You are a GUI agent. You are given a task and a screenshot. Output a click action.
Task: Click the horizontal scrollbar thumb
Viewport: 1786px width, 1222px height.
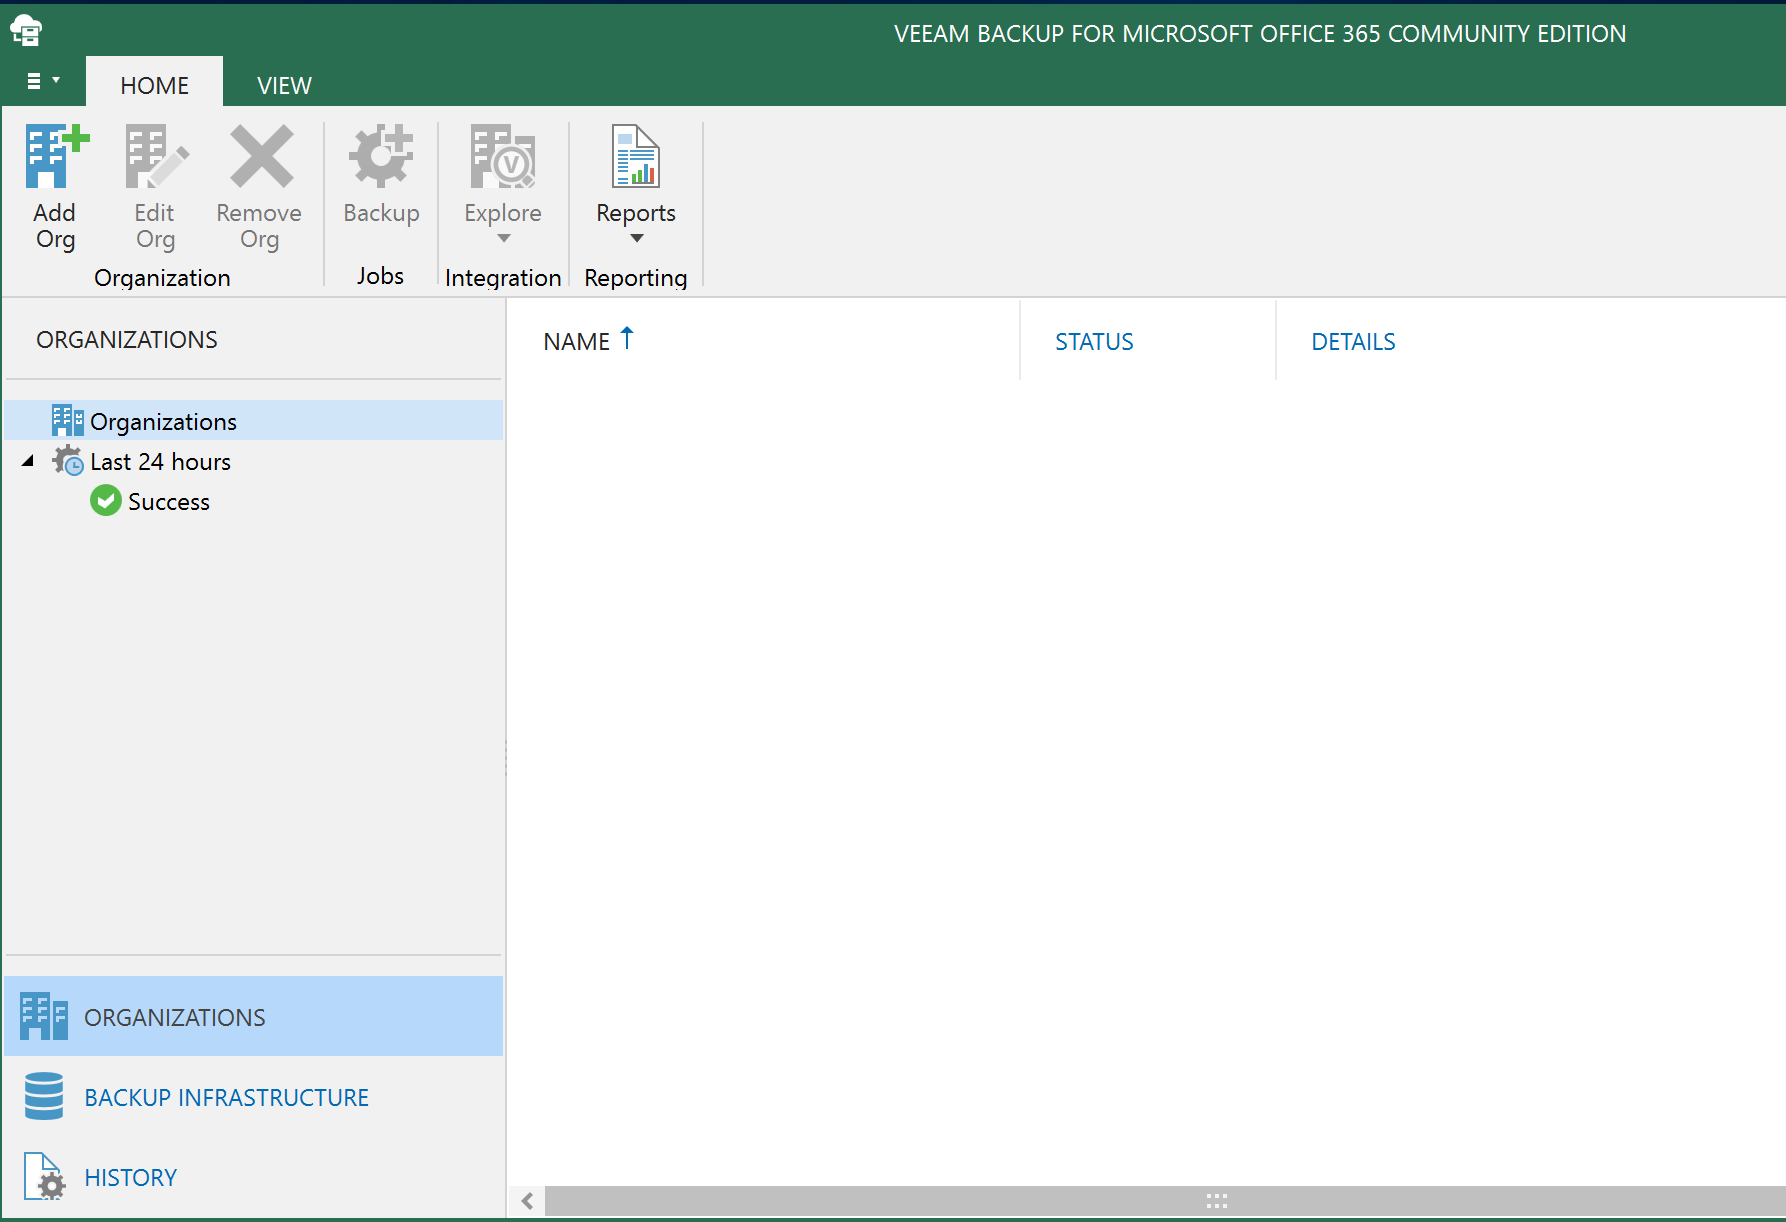[x=1166, y=1201]
